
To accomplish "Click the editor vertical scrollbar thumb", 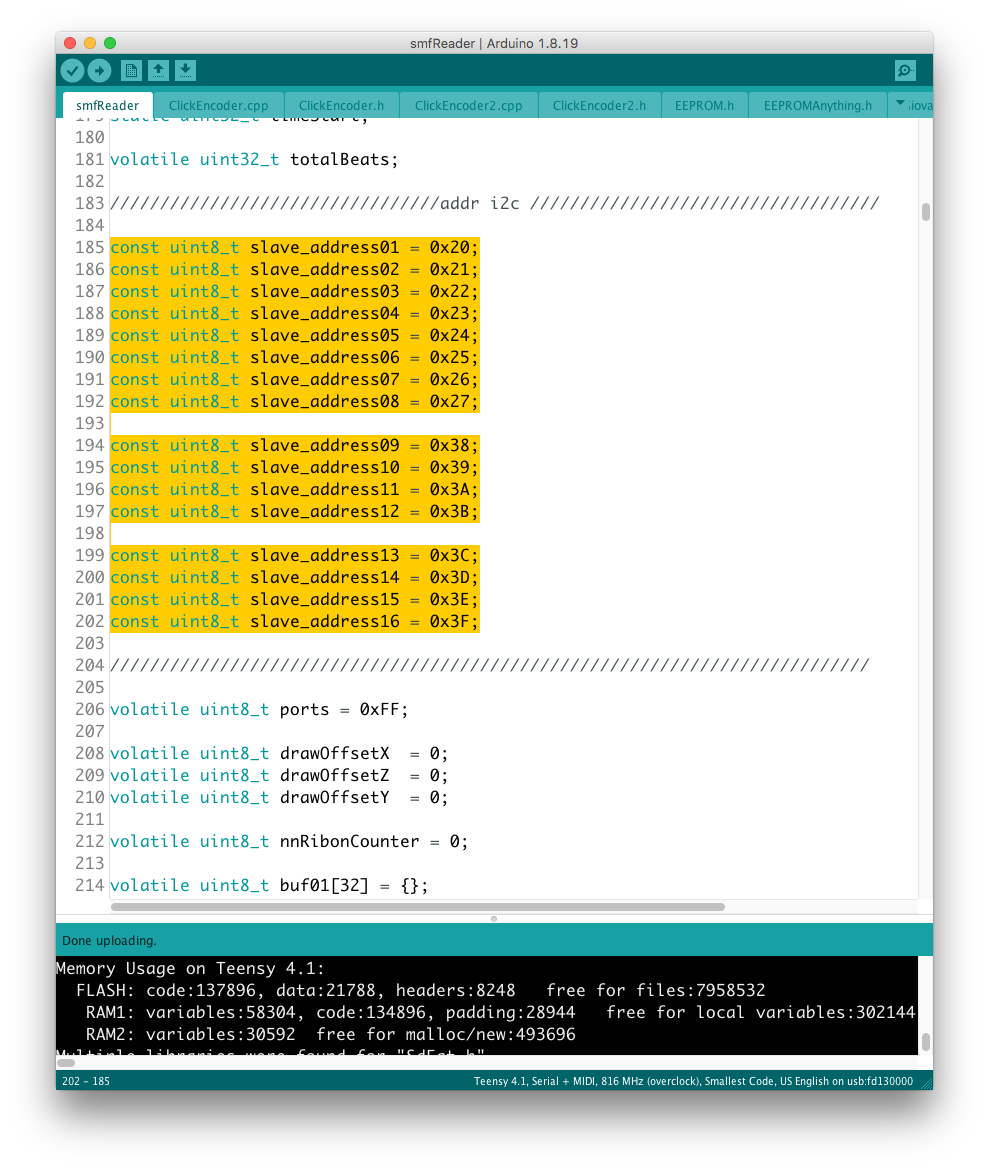I will (925, 212).
